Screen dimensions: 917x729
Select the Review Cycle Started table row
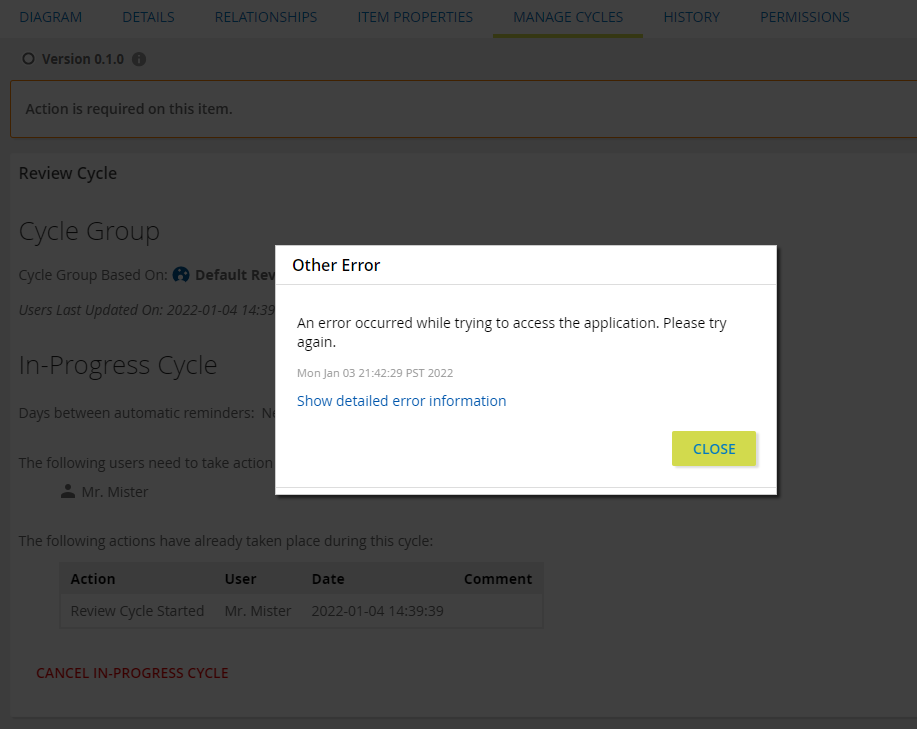pos(300,611)
